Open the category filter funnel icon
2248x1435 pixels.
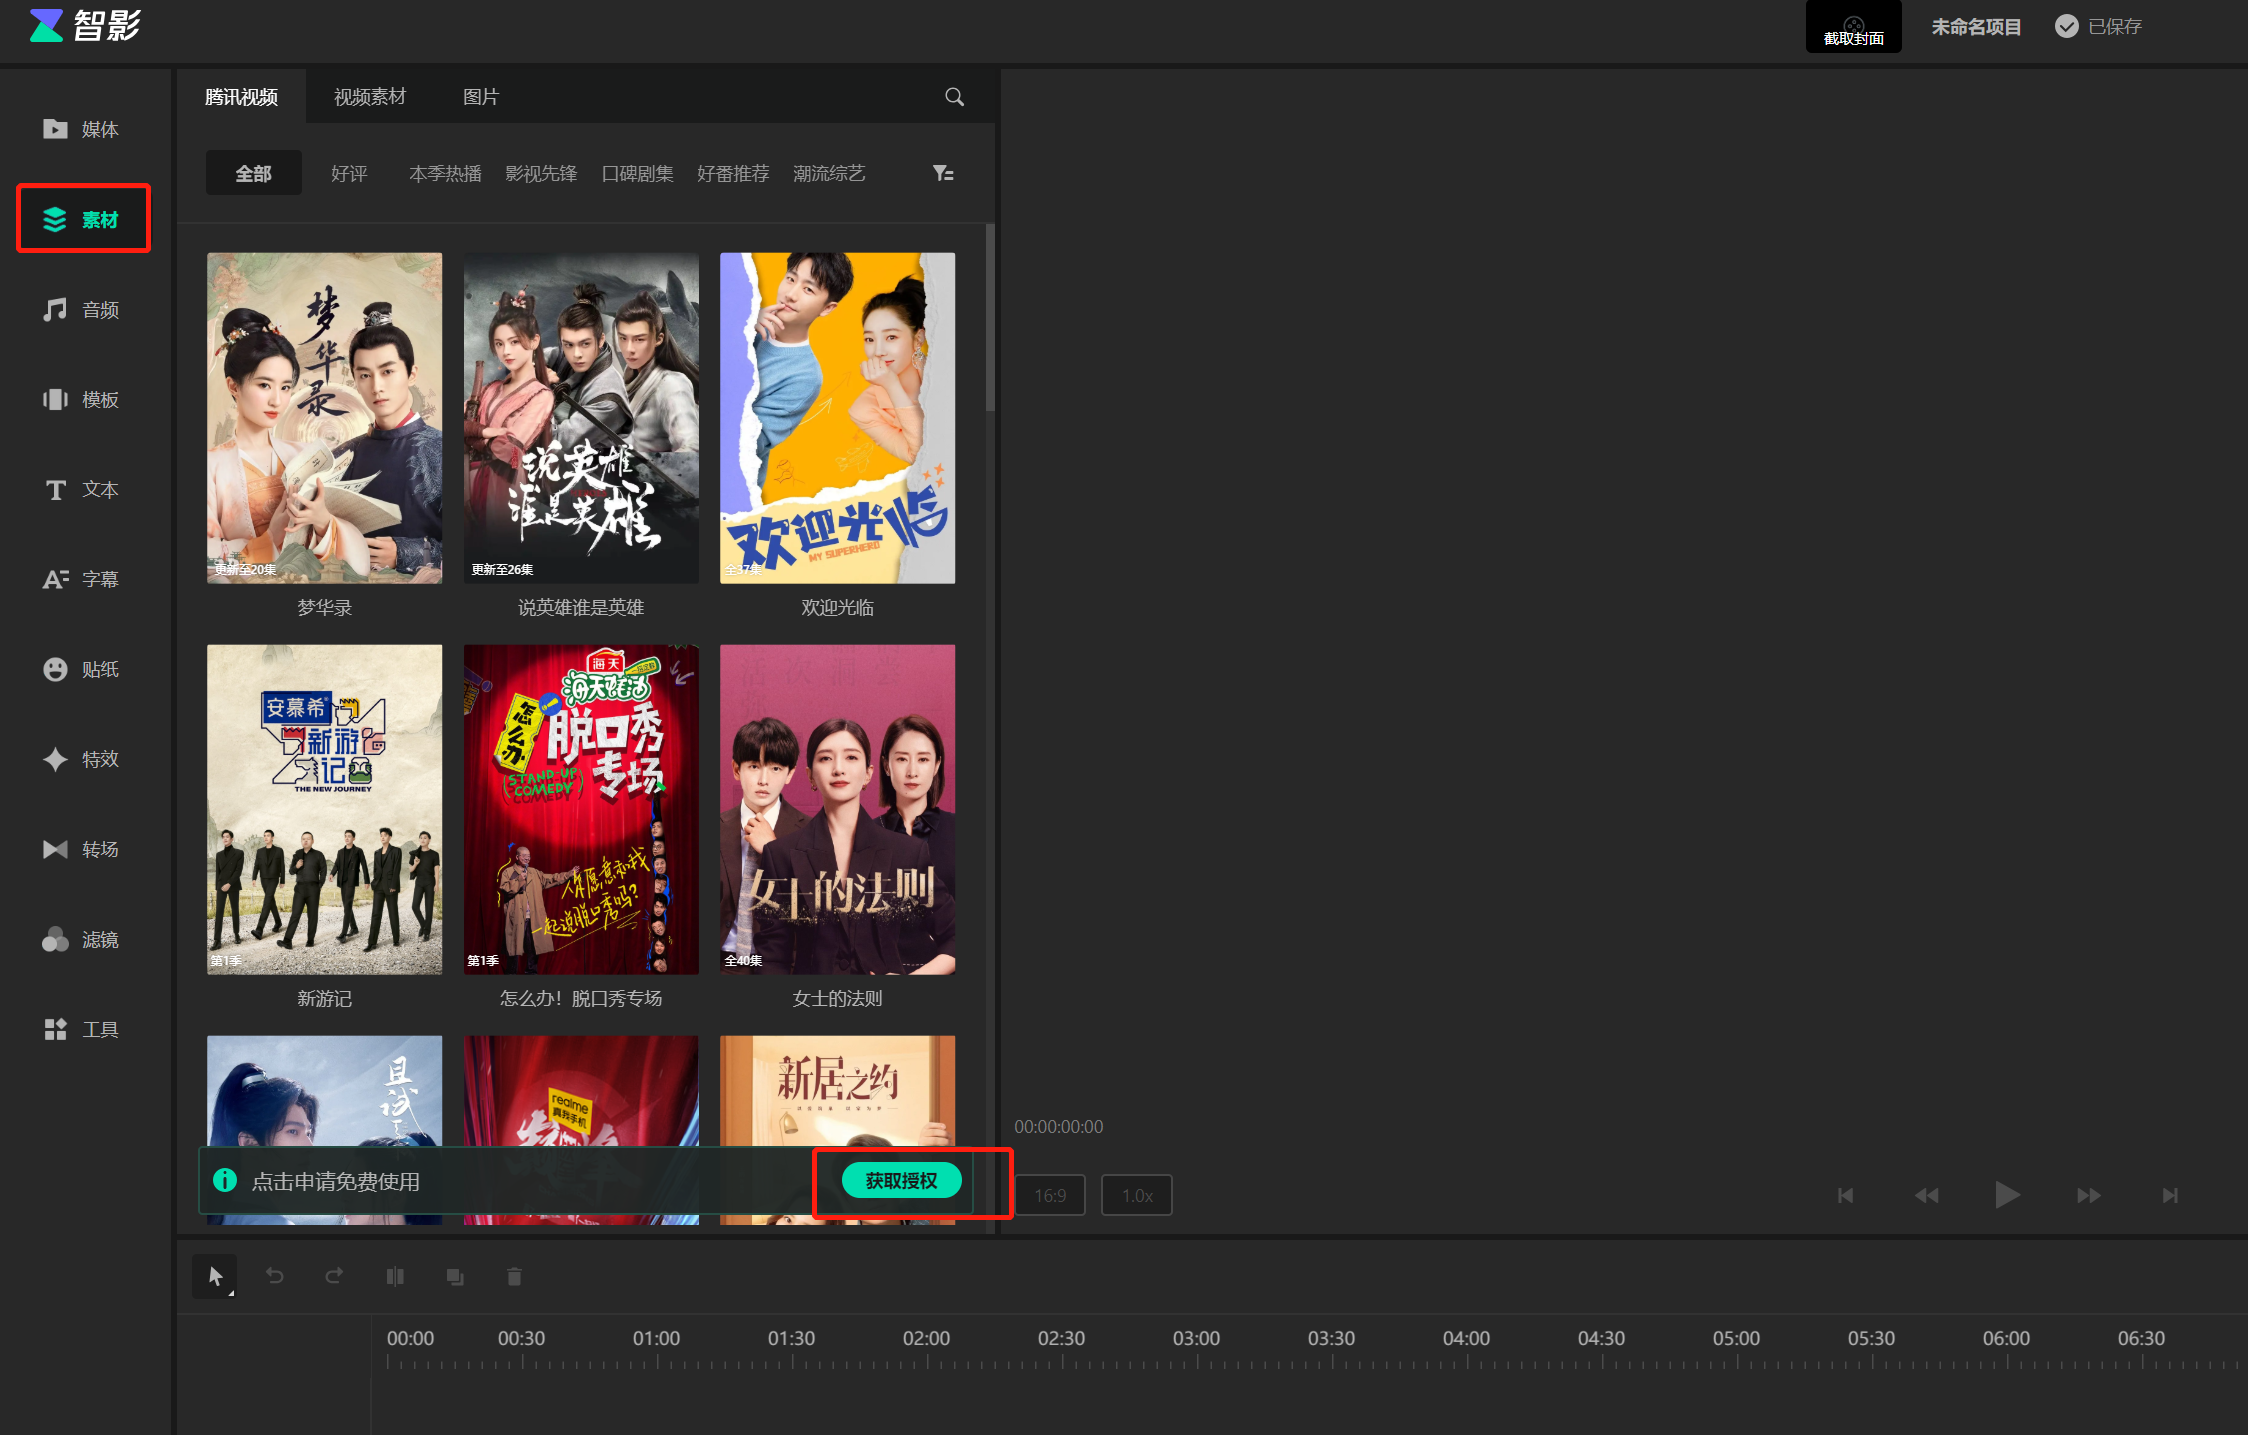(x=943, y=174)
